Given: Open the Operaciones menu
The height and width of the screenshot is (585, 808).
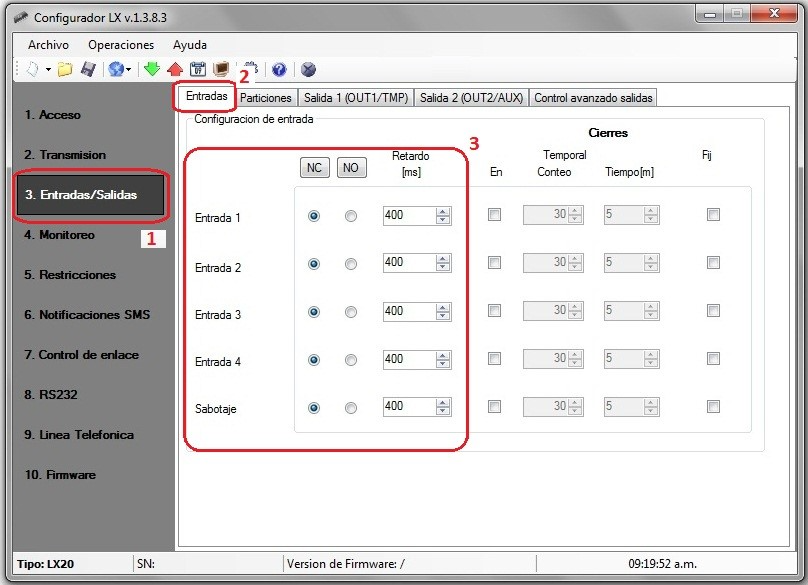Looking at the screenshot, I should 121,45.
